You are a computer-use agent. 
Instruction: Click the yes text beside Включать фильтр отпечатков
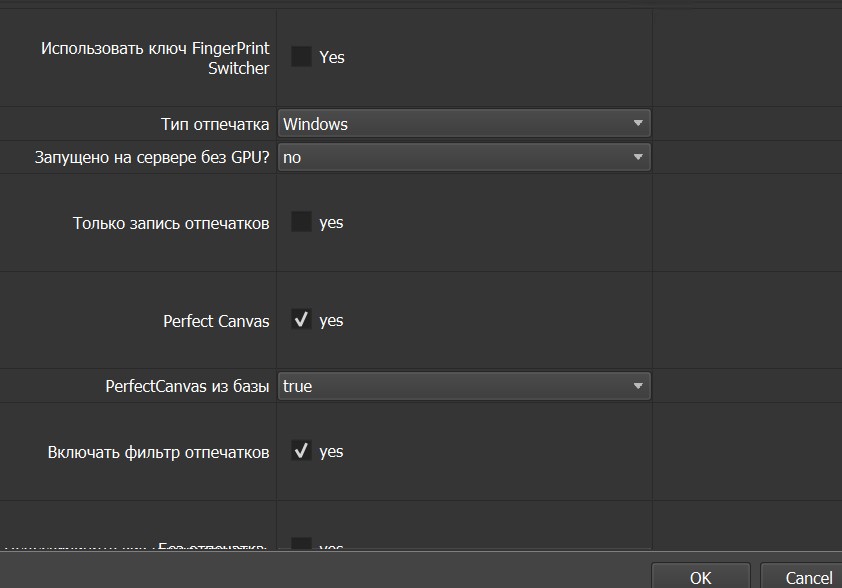pyautogui.click(x=331, y=452)
